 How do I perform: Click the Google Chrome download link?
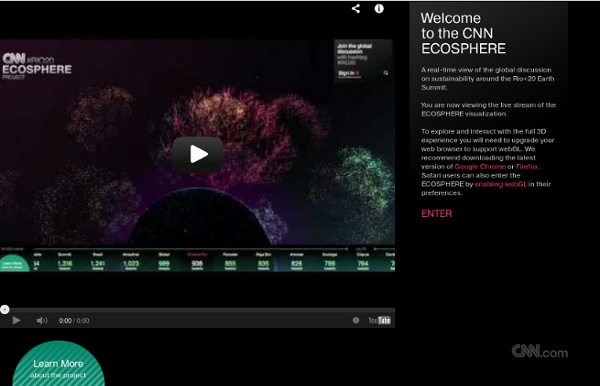pyautogui.click(x=480, y=166)
